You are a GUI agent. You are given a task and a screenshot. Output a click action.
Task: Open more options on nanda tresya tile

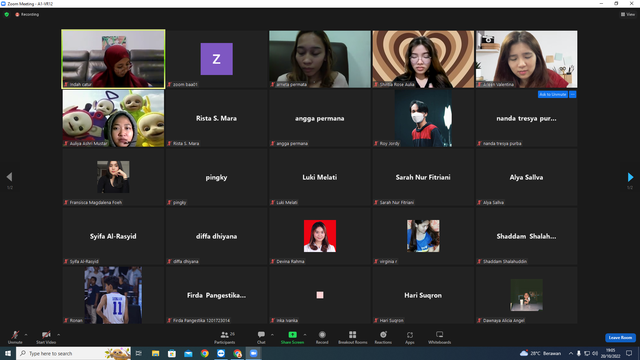[573, 94]
